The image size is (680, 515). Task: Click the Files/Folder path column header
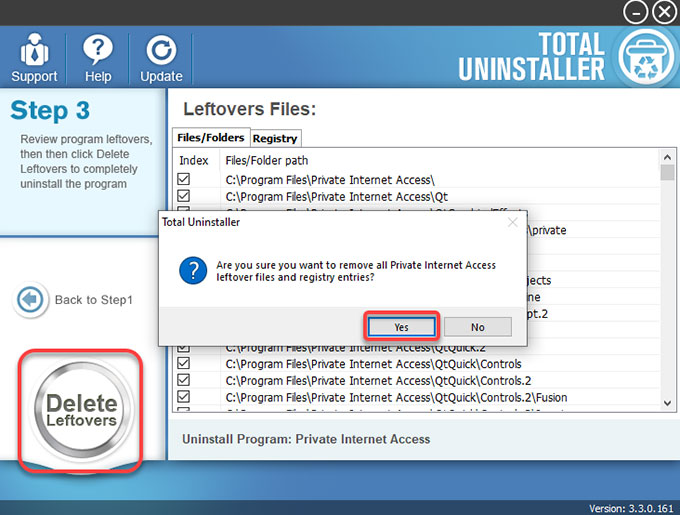[267, 160]
